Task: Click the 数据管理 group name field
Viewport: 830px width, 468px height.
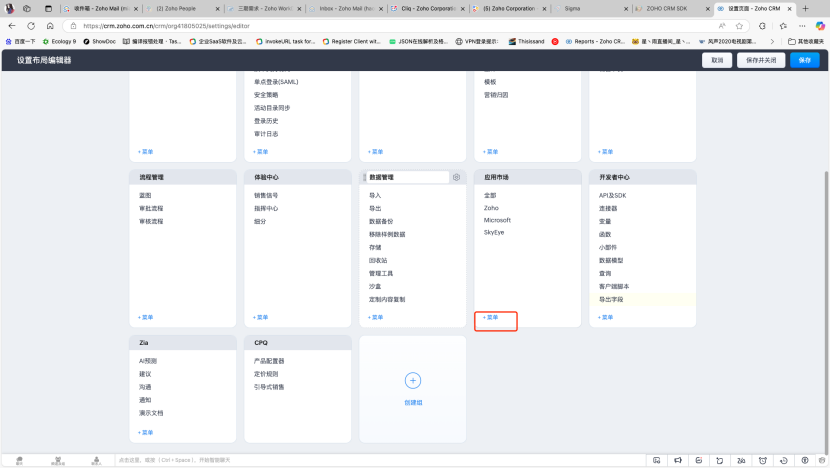Action: 408,177
